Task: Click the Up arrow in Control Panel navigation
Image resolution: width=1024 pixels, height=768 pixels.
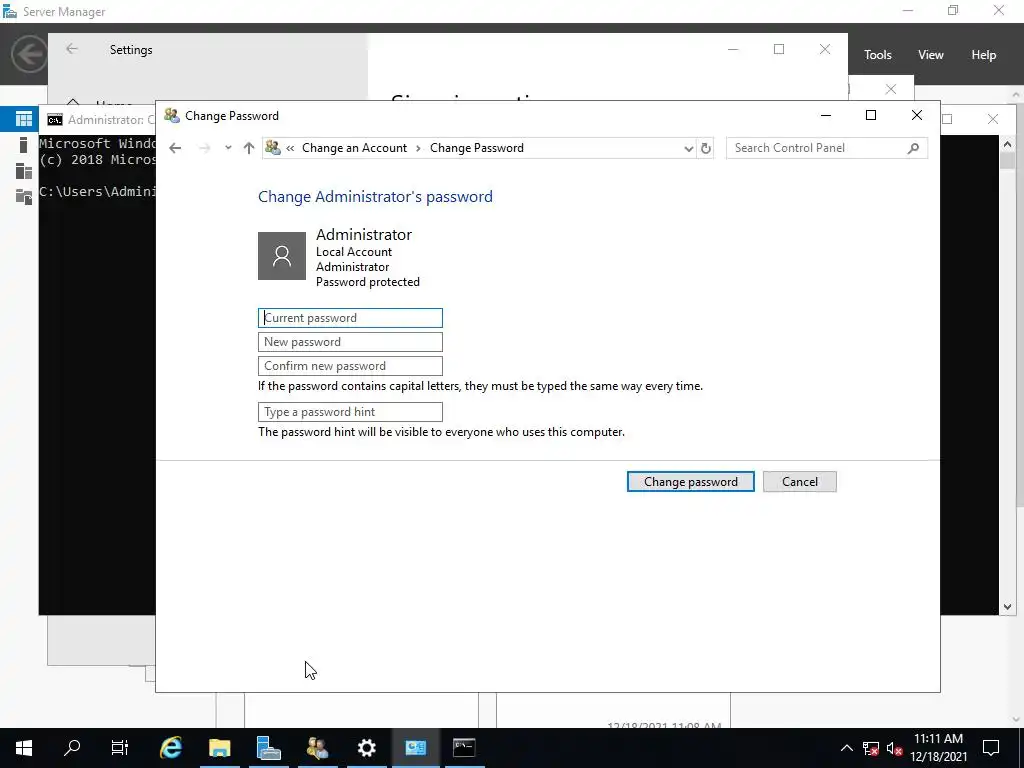Action: (249, 148)
